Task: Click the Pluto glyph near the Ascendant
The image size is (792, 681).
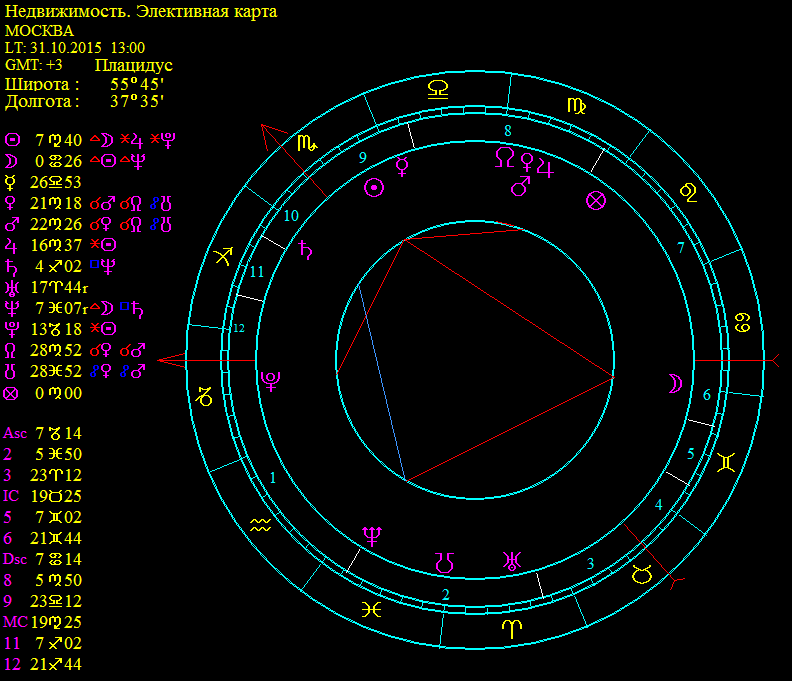Action: click(x=270, y=381)
